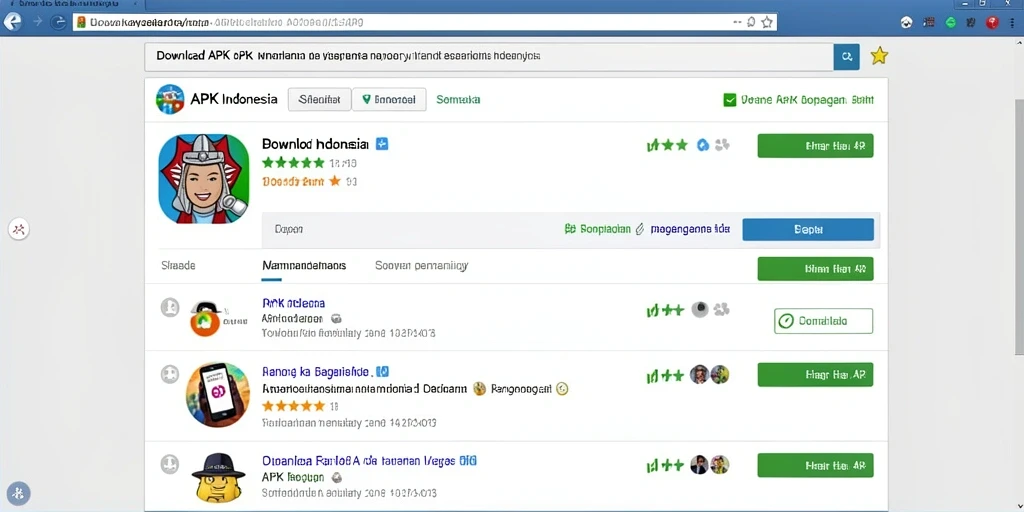1024x512 pixels.
Task: Toggle the green Veane ARK Bopagan checkbox
Action: point(730,100)
